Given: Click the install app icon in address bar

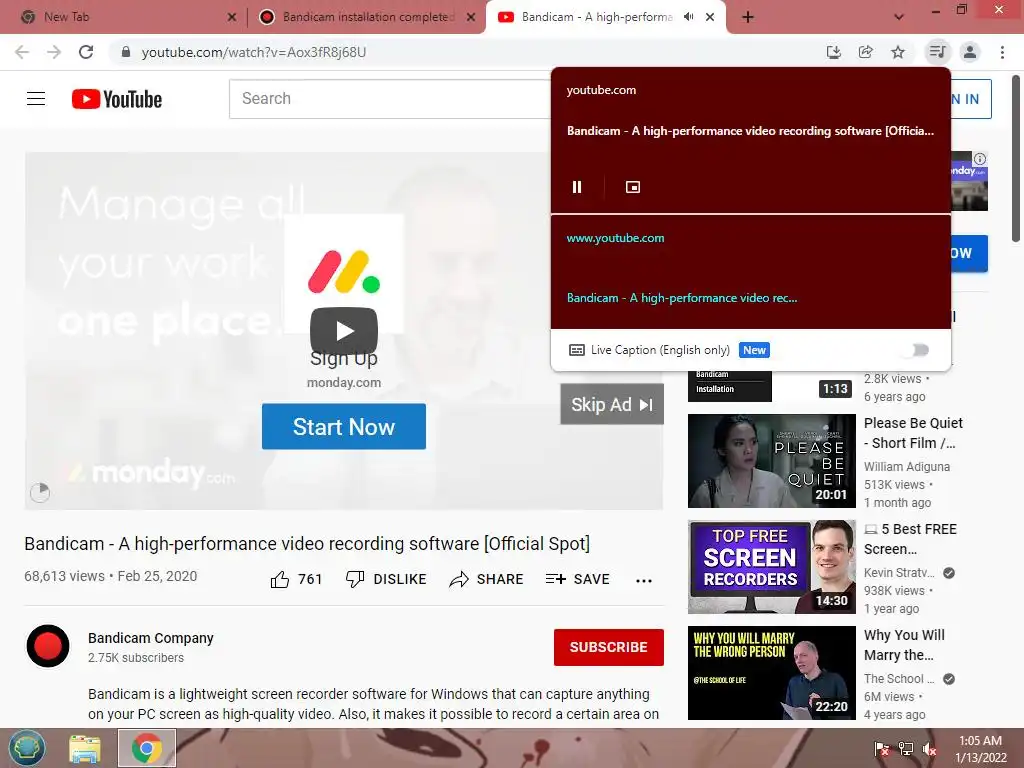Looking at the screenshot, I should (834, 52).
